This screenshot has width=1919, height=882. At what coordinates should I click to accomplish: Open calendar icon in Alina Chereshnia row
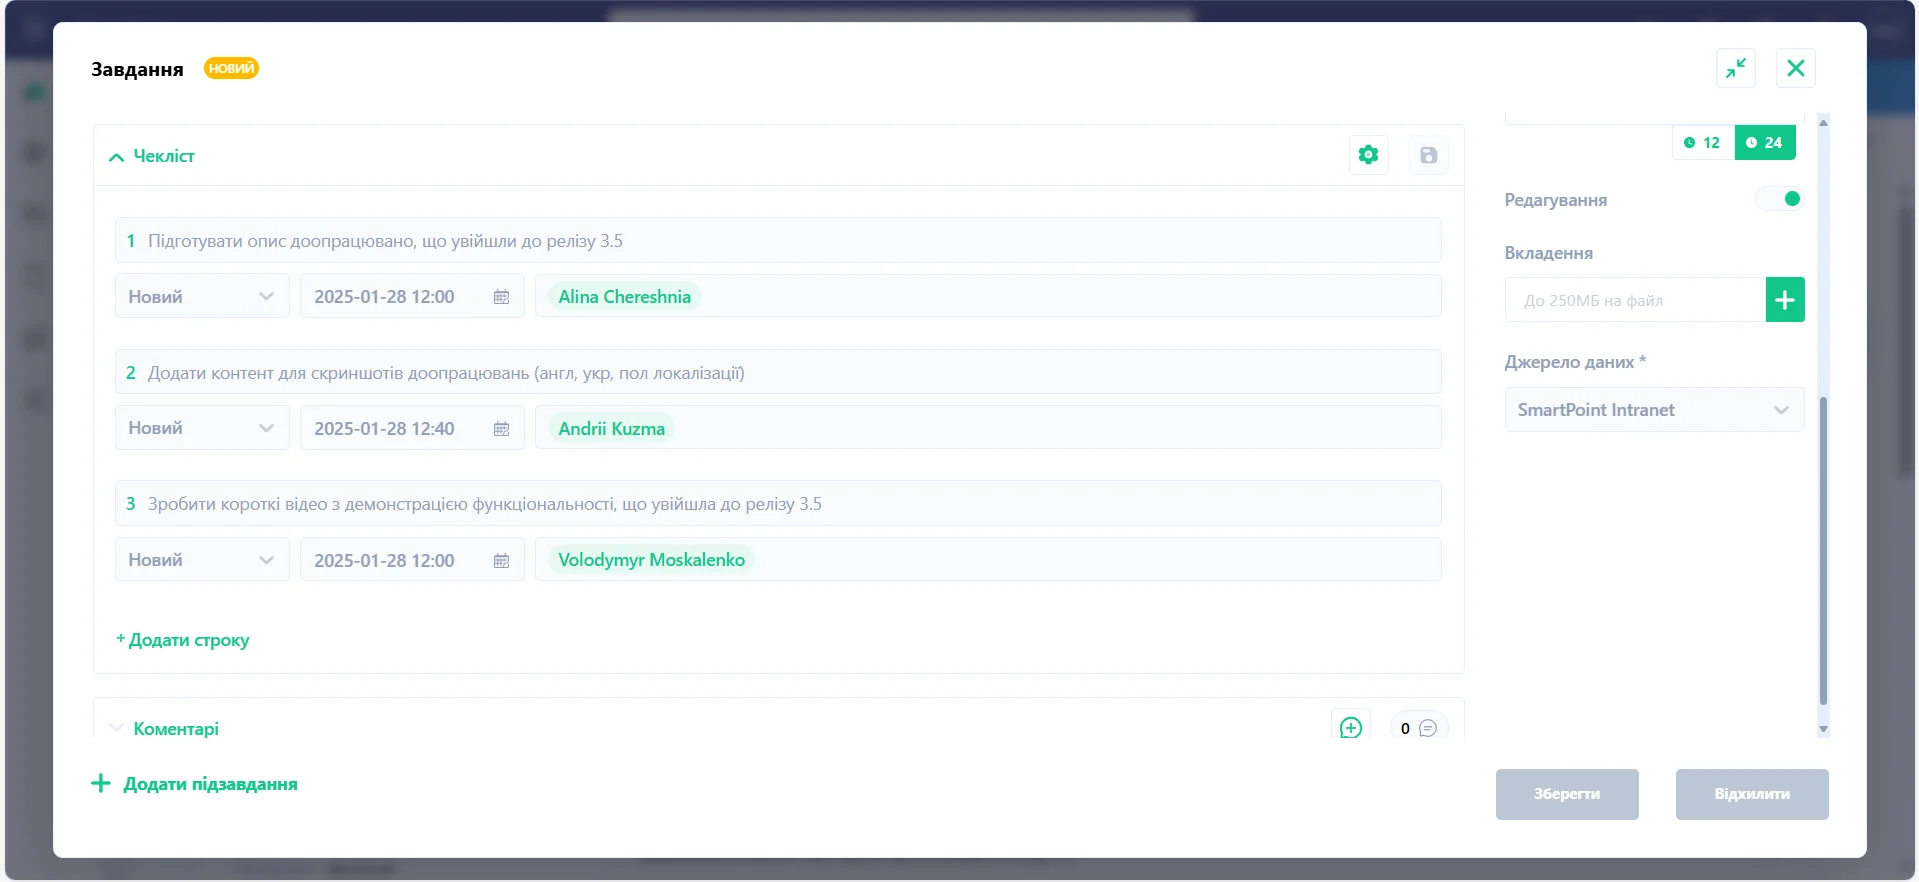(x=502, y=297)
